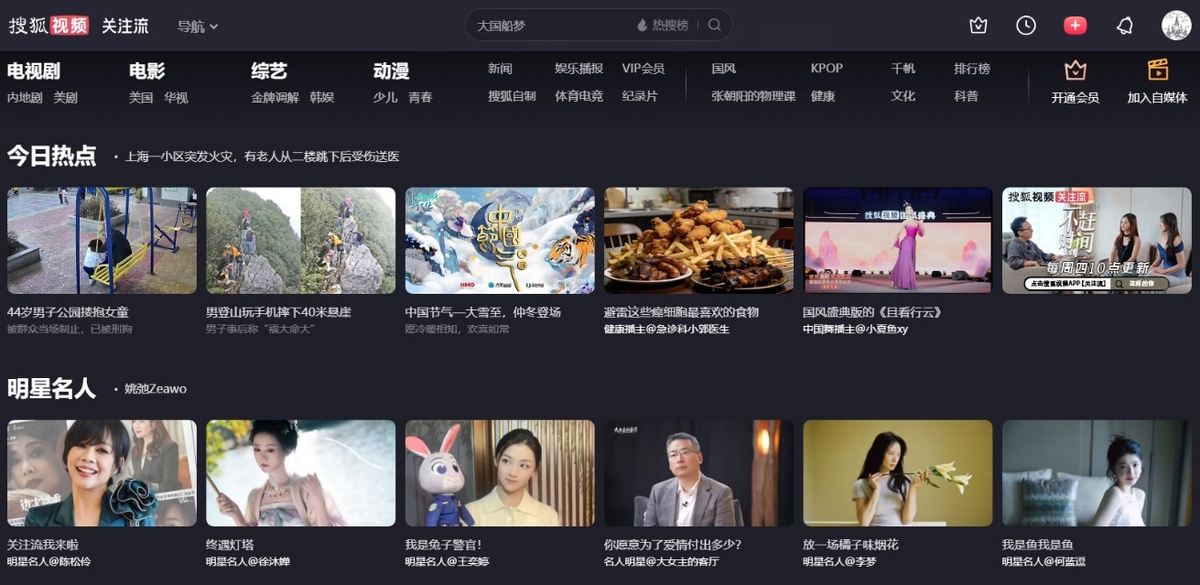The height and width of the screenshot is (585, 1200).
Task: Expand the 导航 dropdown menu
Action: pyautogui.click(x=198, y=26)
